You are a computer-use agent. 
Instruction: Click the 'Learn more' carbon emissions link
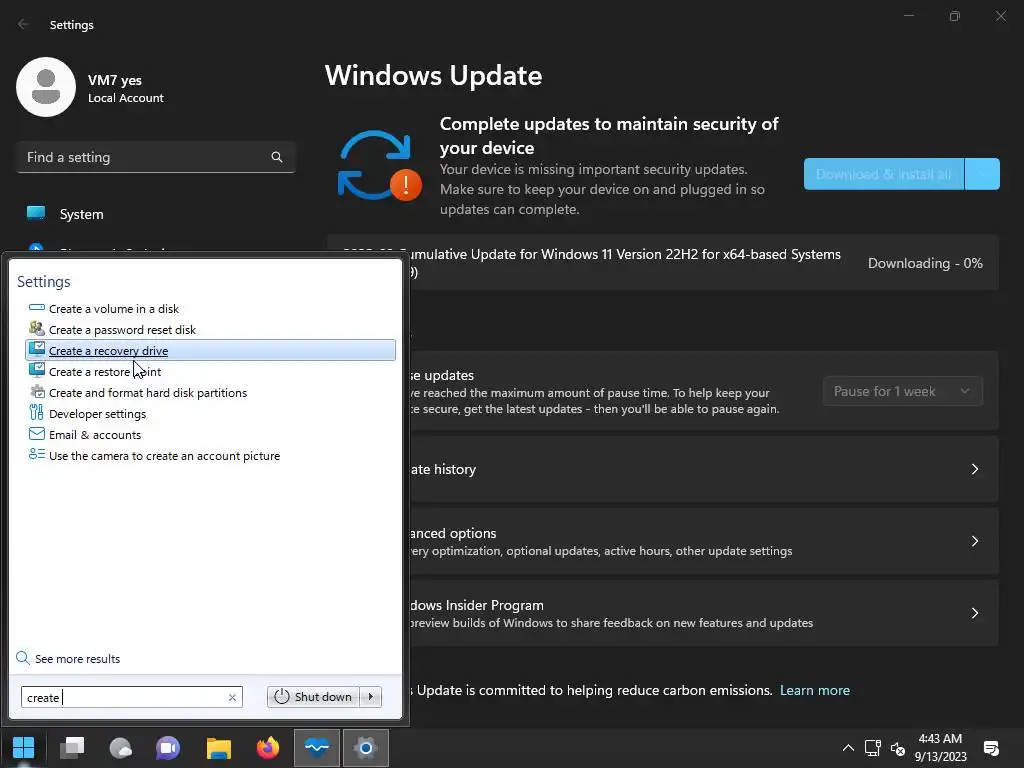tap(814, 690)
